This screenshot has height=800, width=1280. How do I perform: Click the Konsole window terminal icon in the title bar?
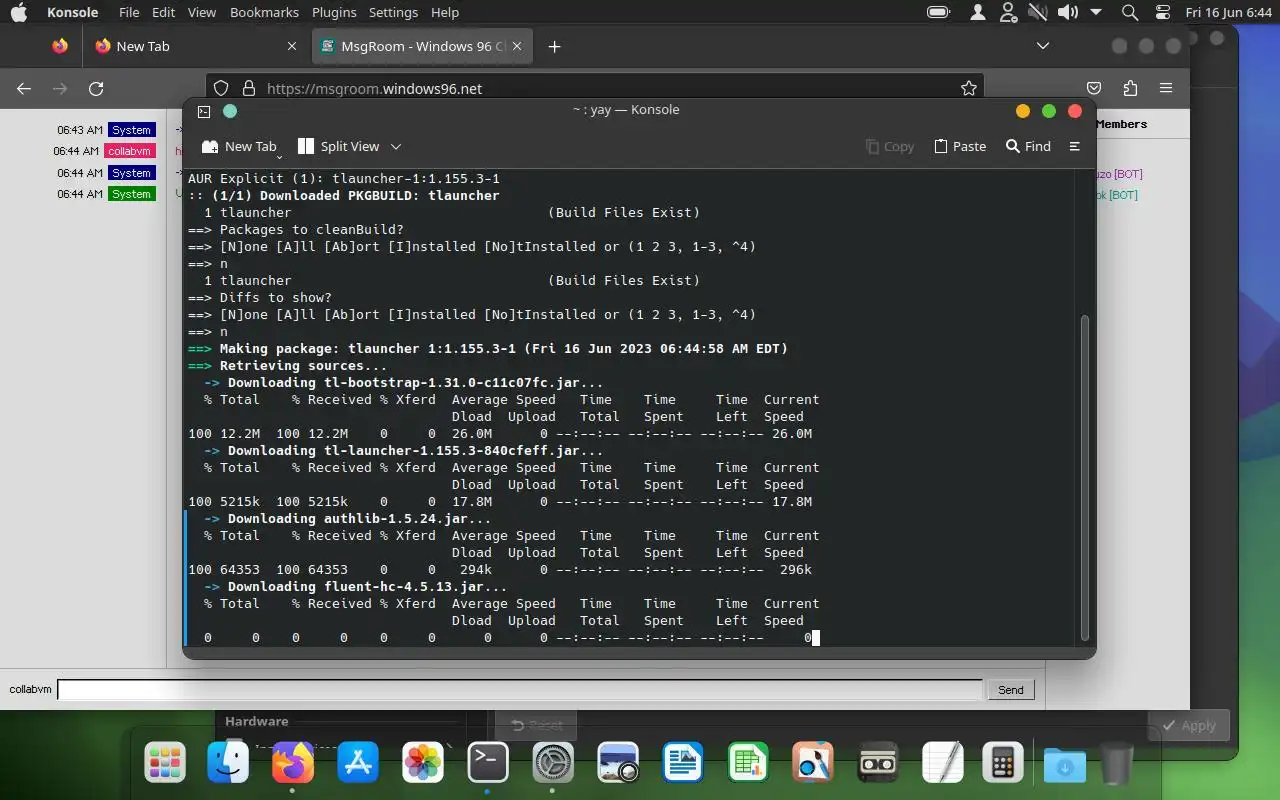tap(204, 112)
